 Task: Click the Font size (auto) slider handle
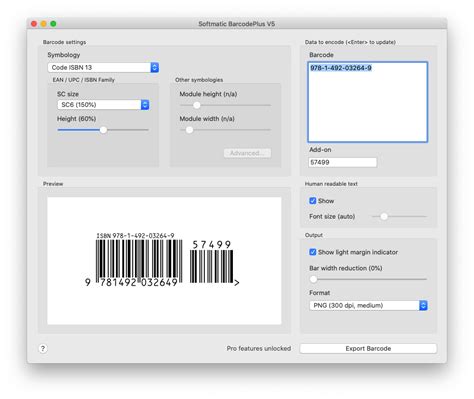coord(384,216)
